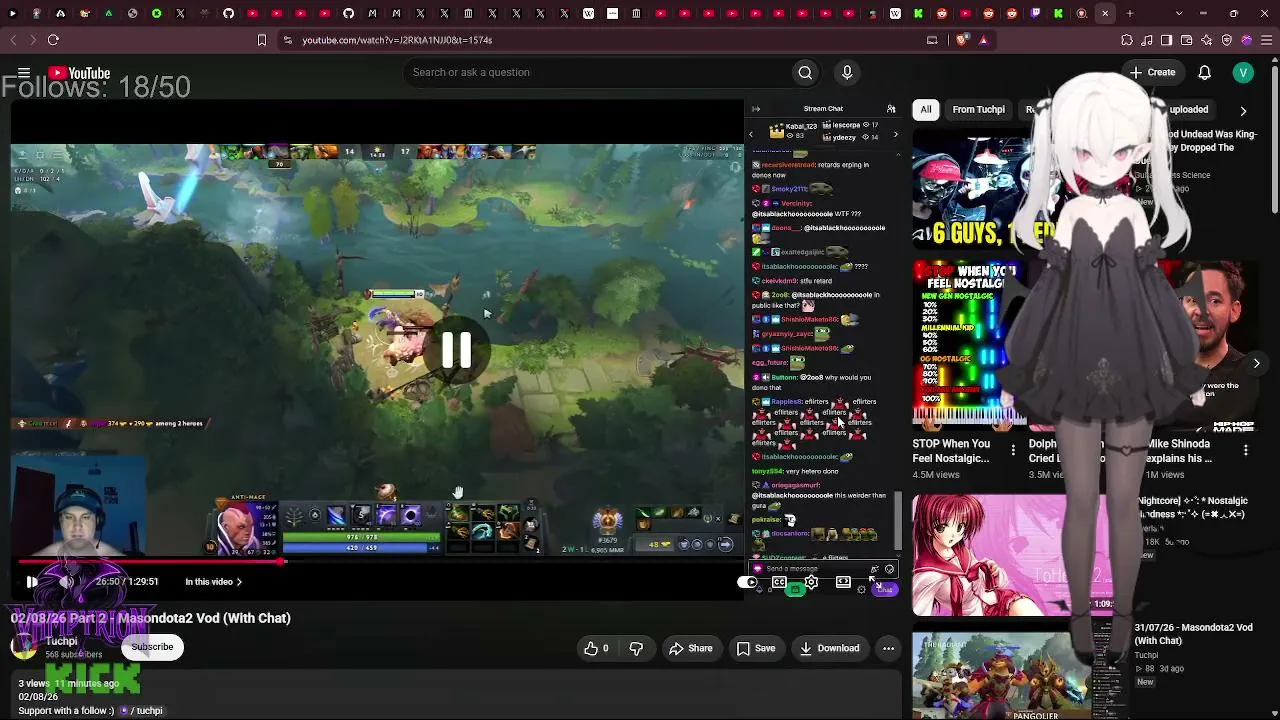1280x720 pixels.
Task: Open Tuchpi channel avatar
Action: pyautogui.click(x=23, y=646)
